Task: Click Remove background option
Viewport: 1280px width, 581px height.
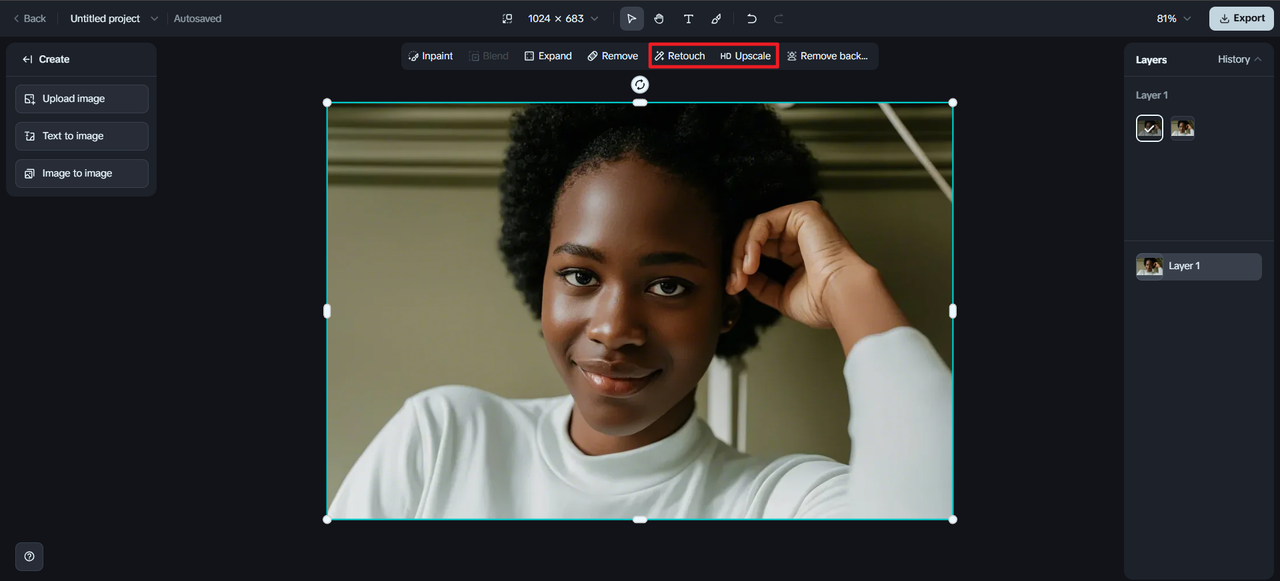Action: pos(827,56)
